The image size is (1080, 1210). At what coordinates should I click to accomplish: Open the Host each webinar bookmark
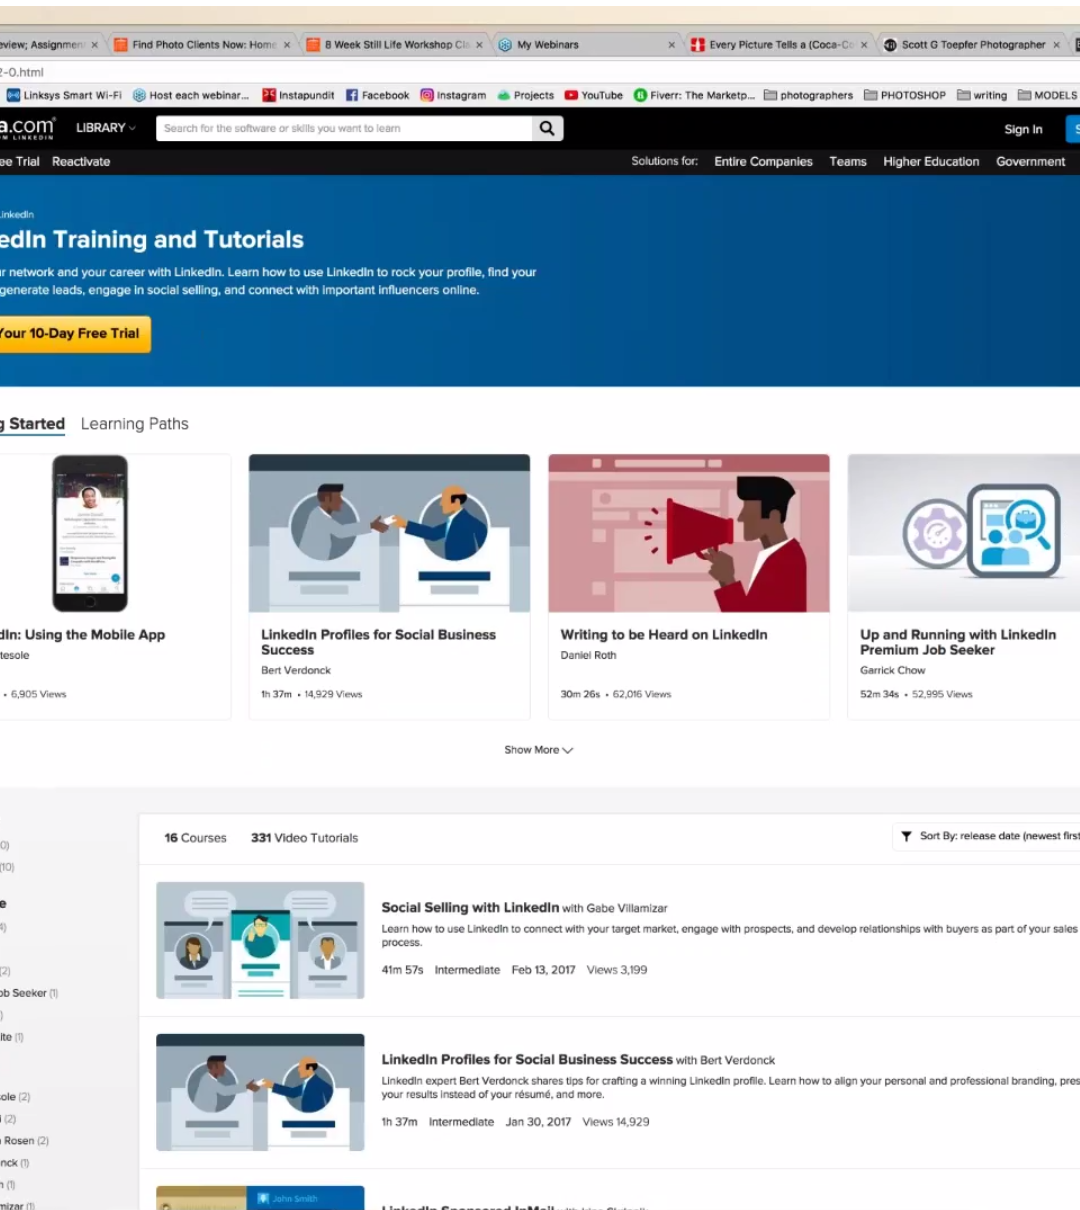(191, 96)
